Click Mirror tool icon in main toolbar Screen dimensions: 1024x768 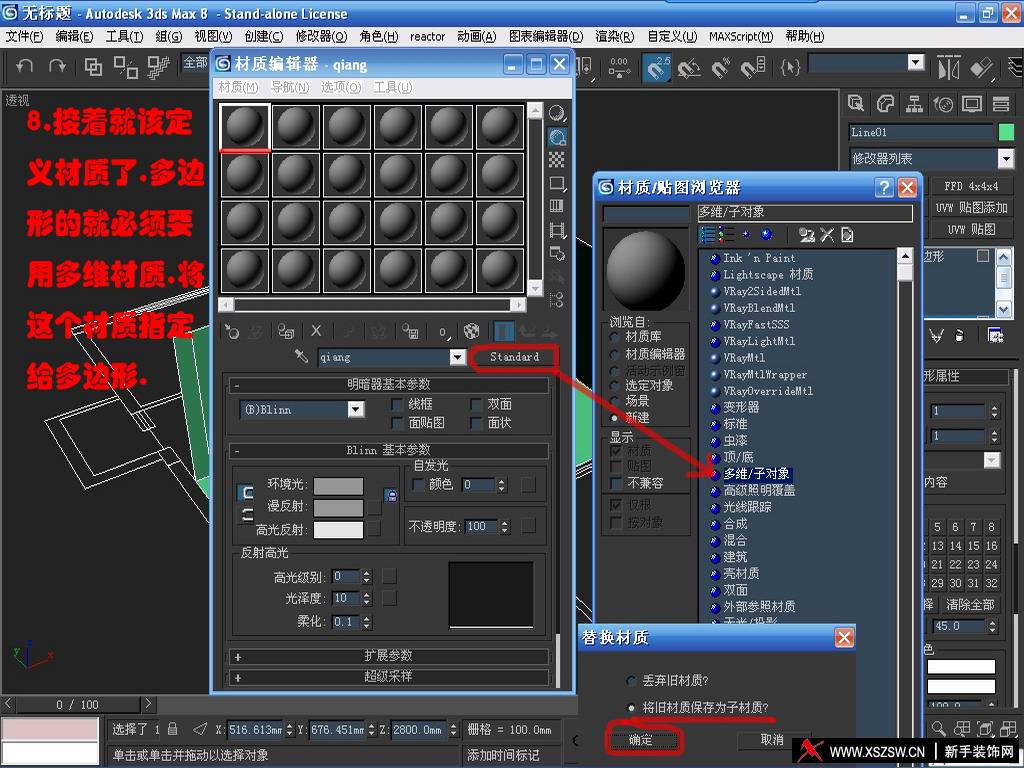tap(948, 68)
